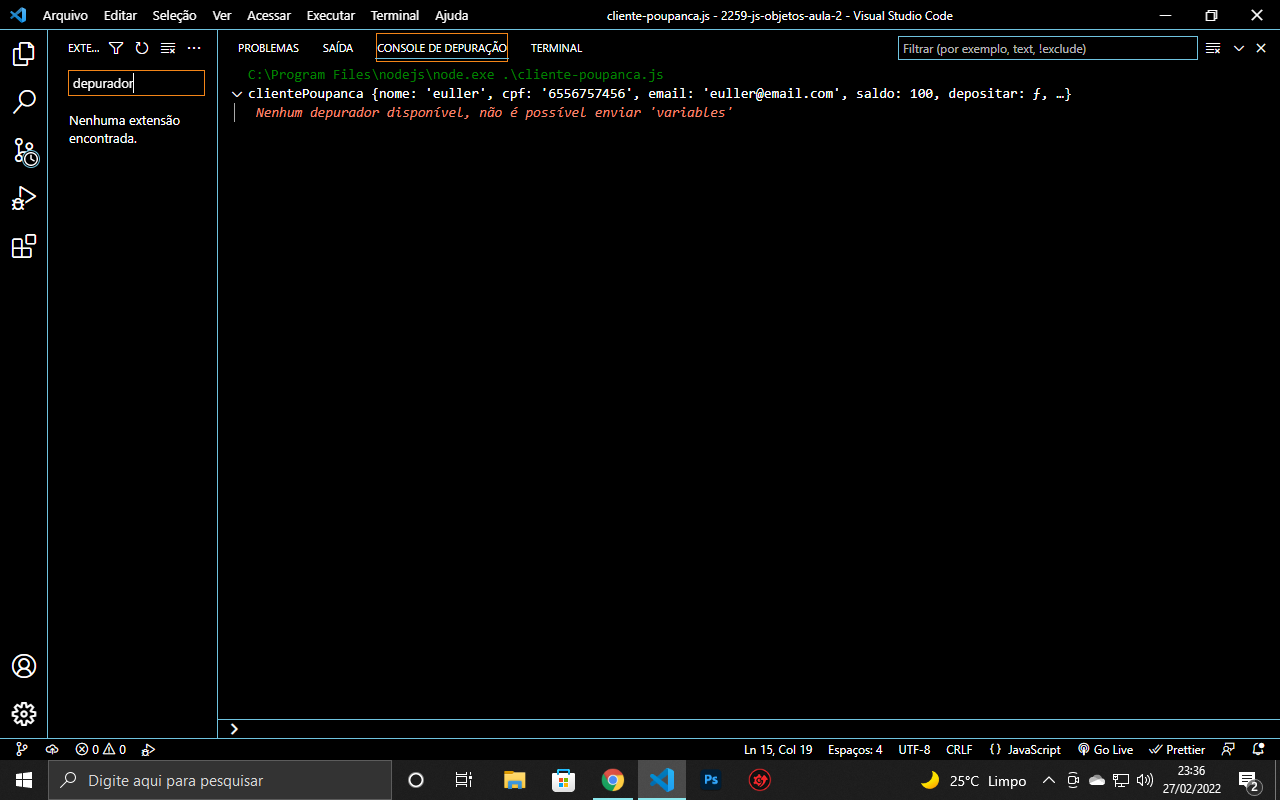Switch to the TERMINAL tab

point(556,48)
